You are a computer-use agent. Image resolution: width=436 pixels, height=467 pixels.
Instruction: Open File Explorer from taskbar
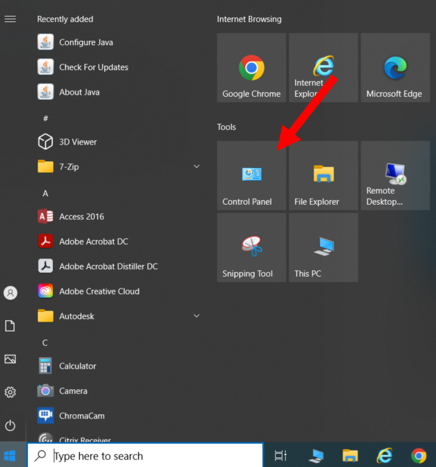click(350, 456)
